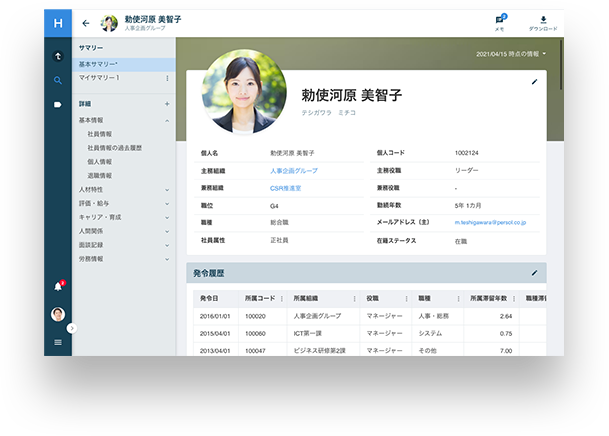Expand the 評価・給与 section

[167, 204]
